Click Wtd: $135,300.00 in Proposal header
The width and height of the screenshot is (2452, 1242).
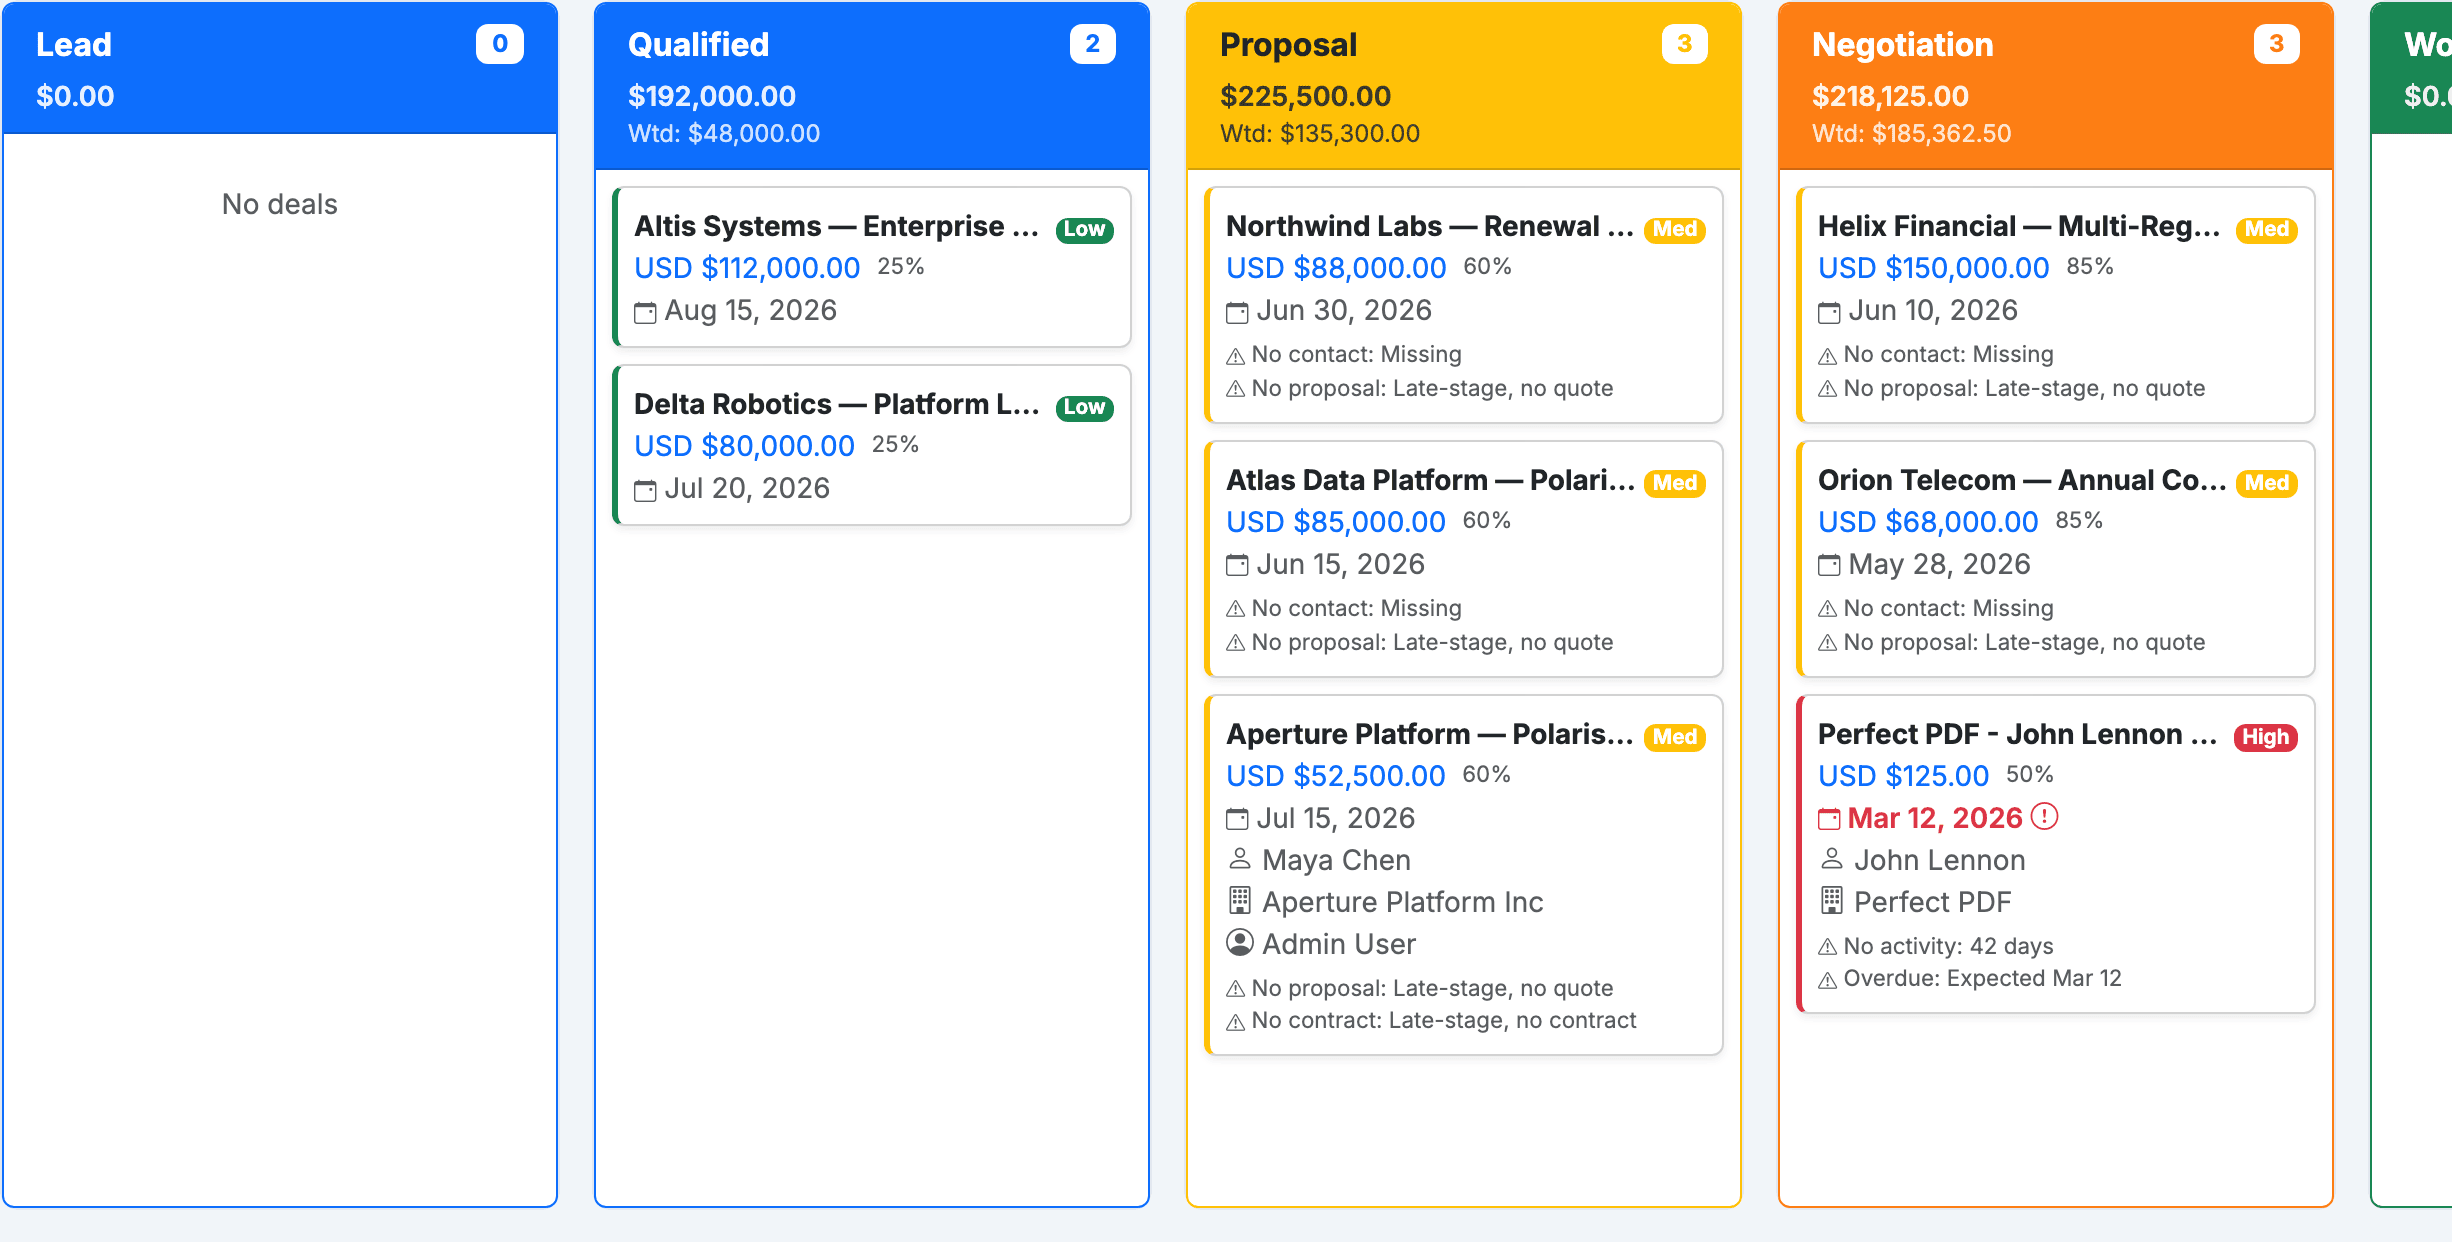tap(1320, 134)
